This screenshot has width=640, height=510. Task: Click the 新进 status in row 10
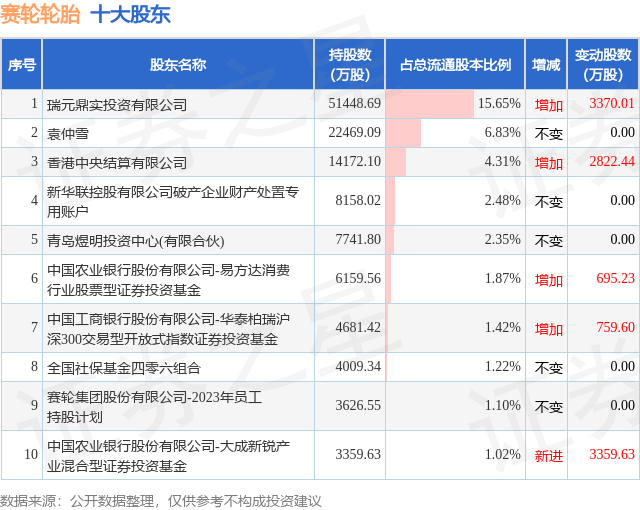[549, 456]
